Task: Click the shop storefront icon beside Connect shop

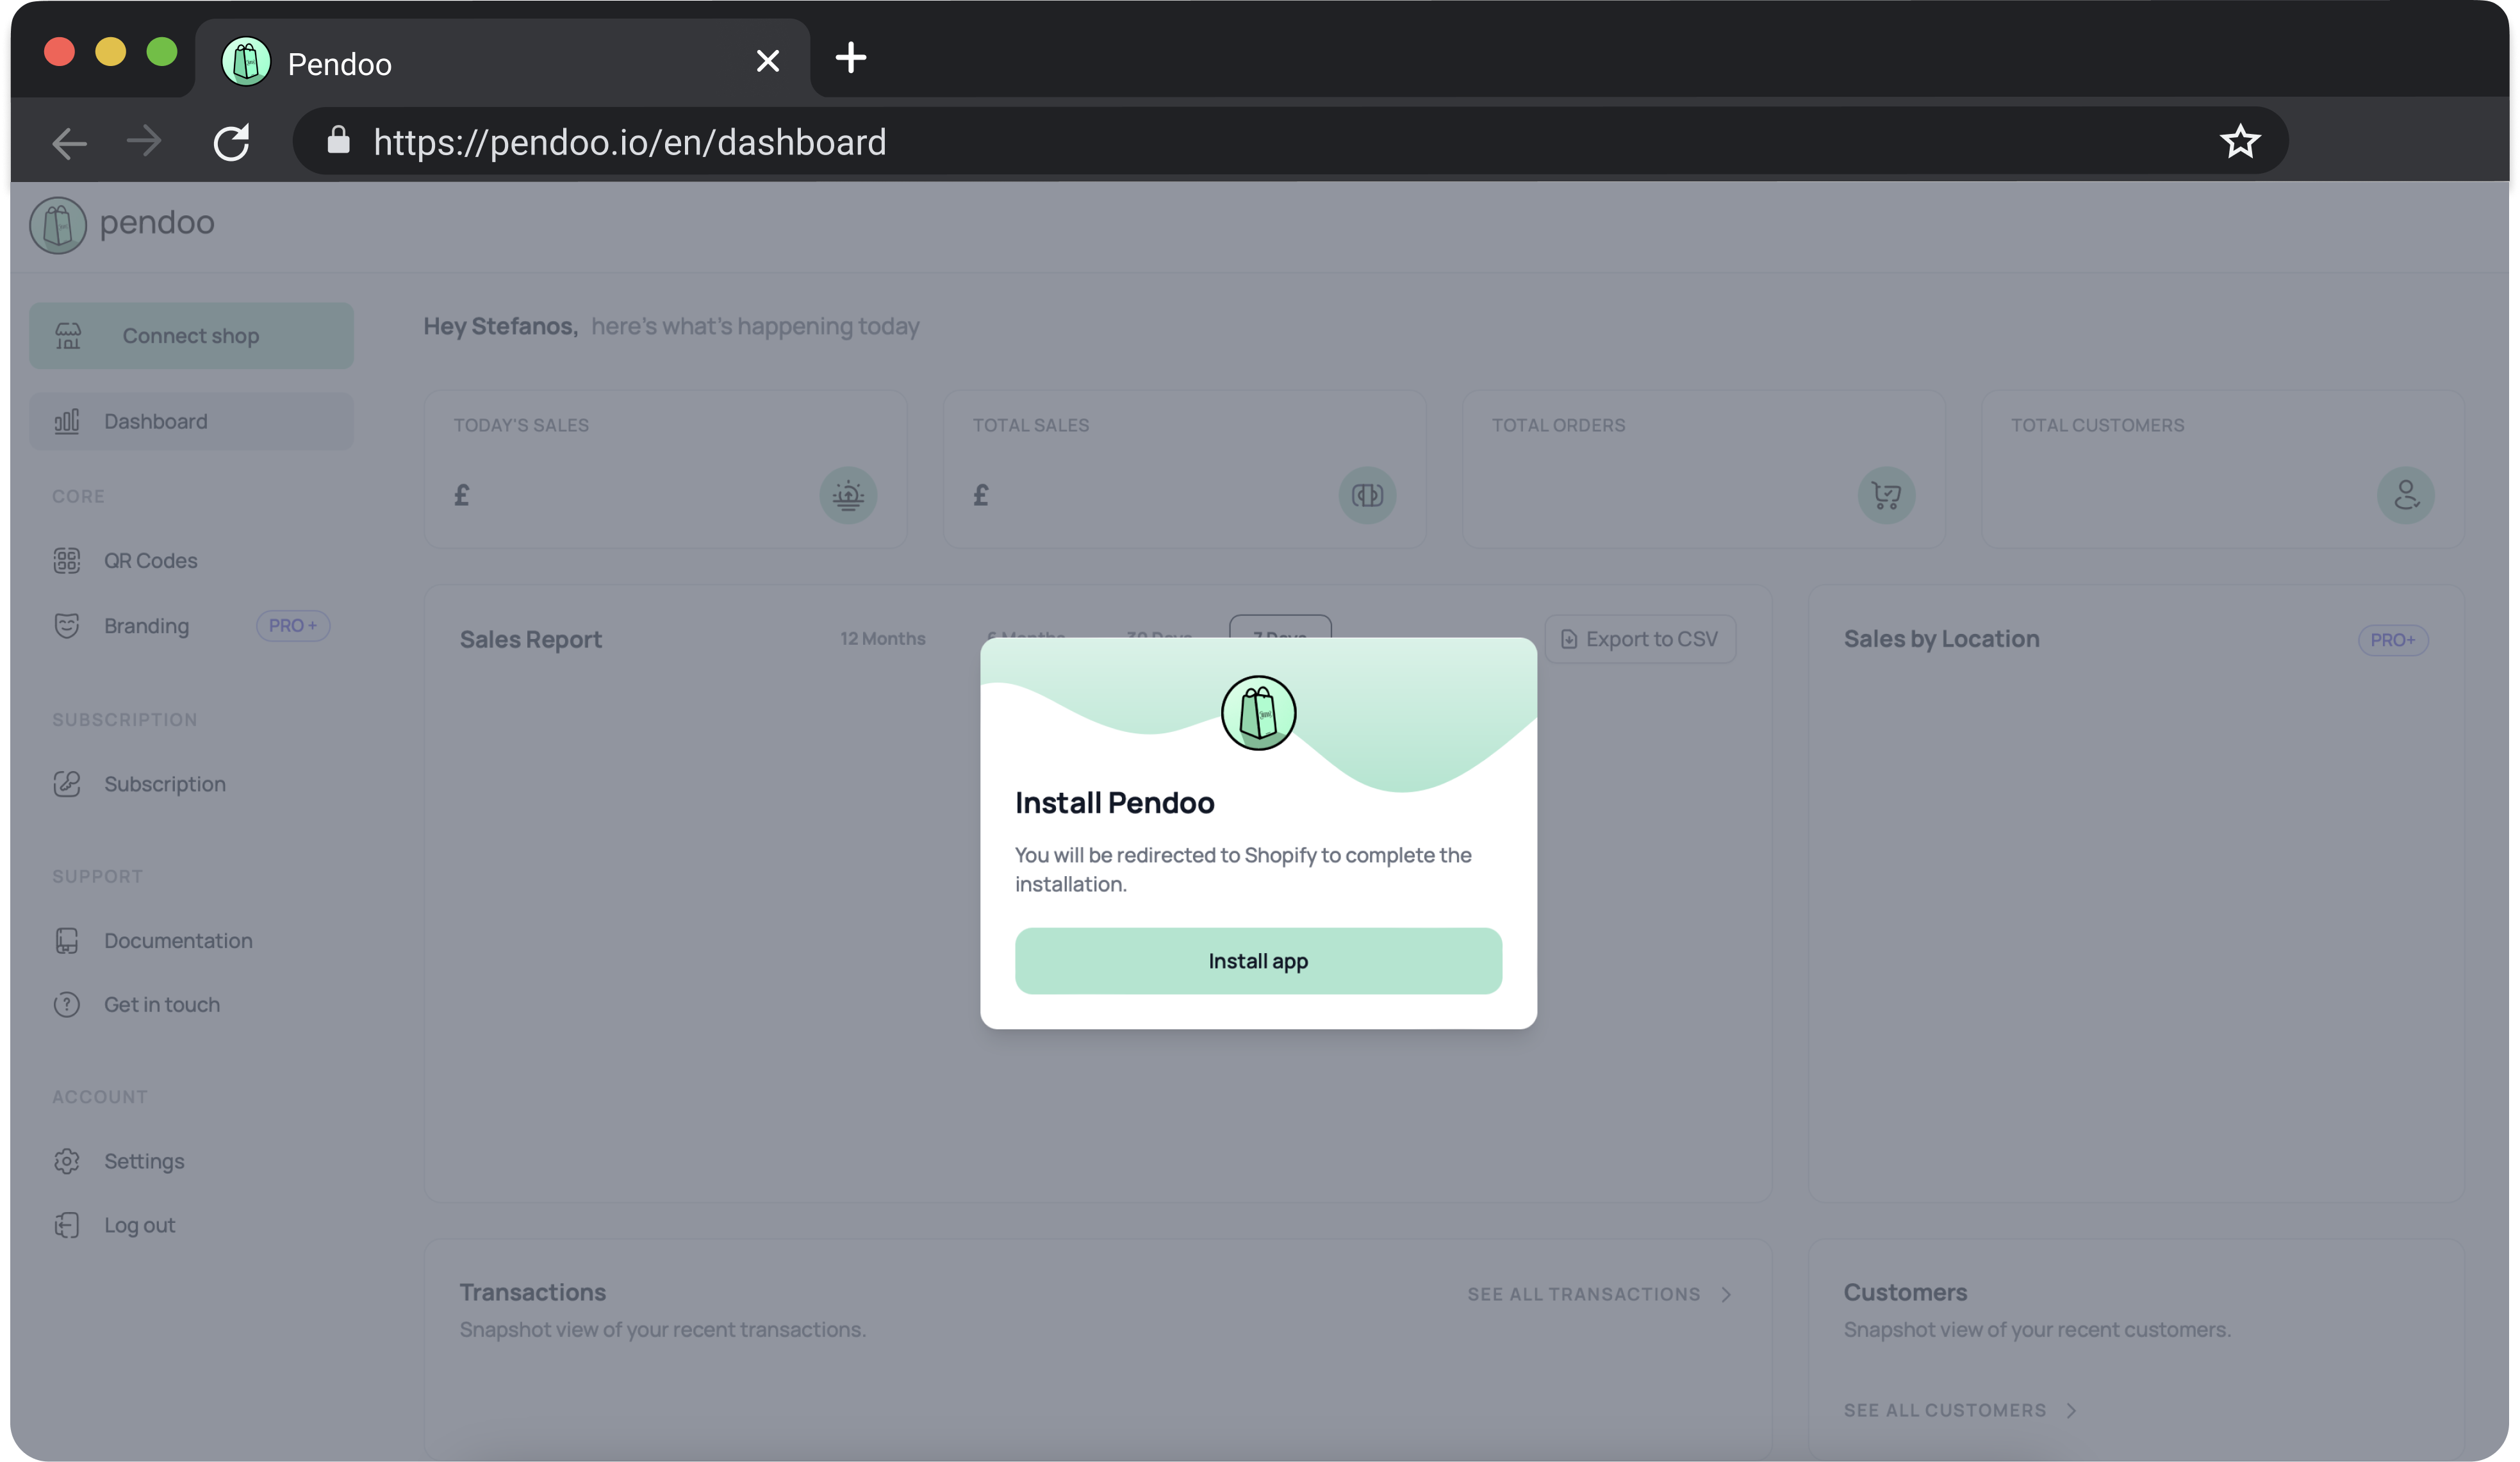Action: click(68, 336)
